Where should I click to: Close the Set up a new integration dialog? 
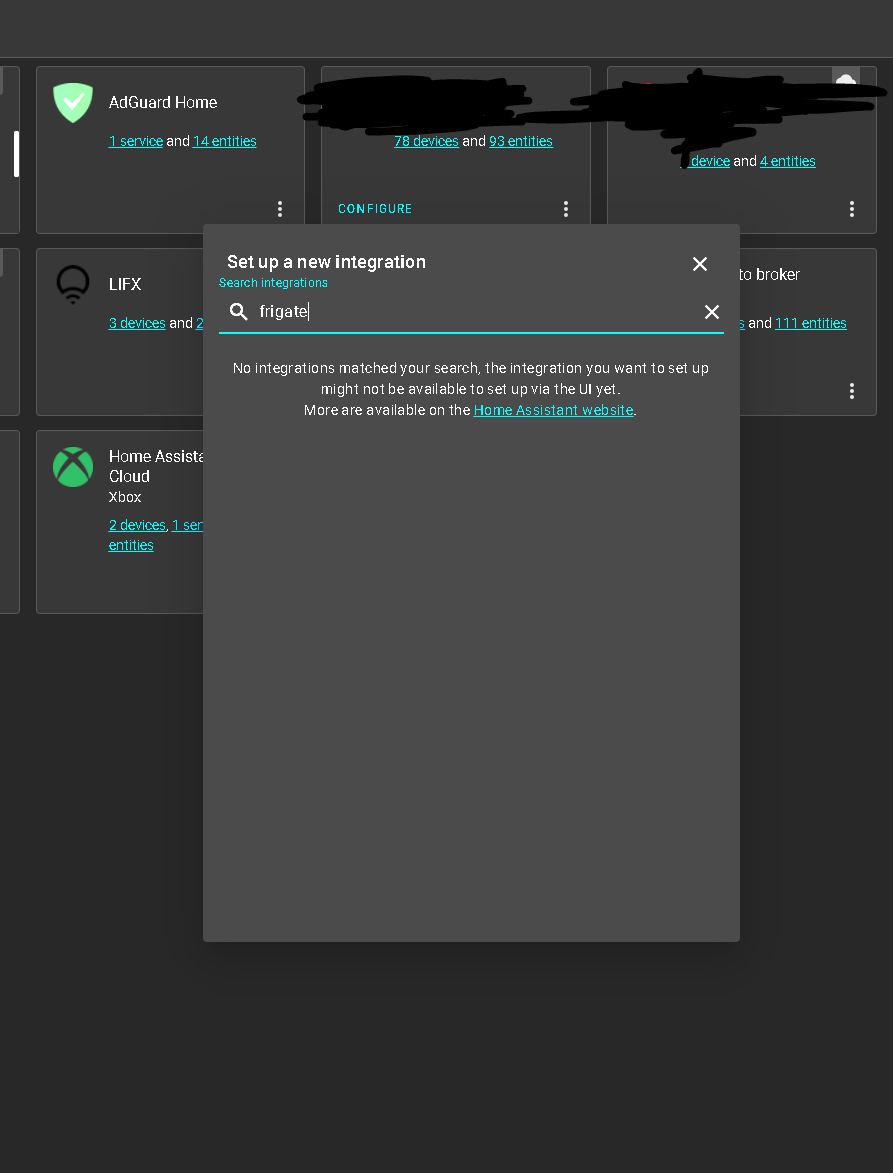[x=699, y=264]
